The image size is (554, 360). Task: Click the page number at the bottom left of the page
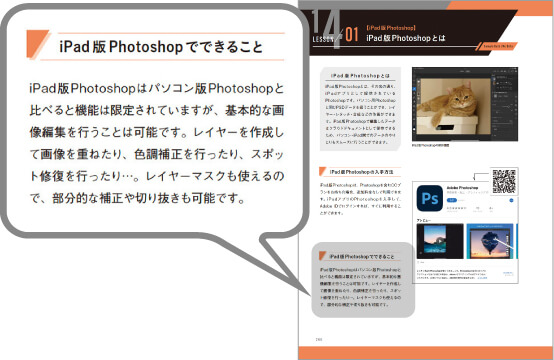pos(319,340)
